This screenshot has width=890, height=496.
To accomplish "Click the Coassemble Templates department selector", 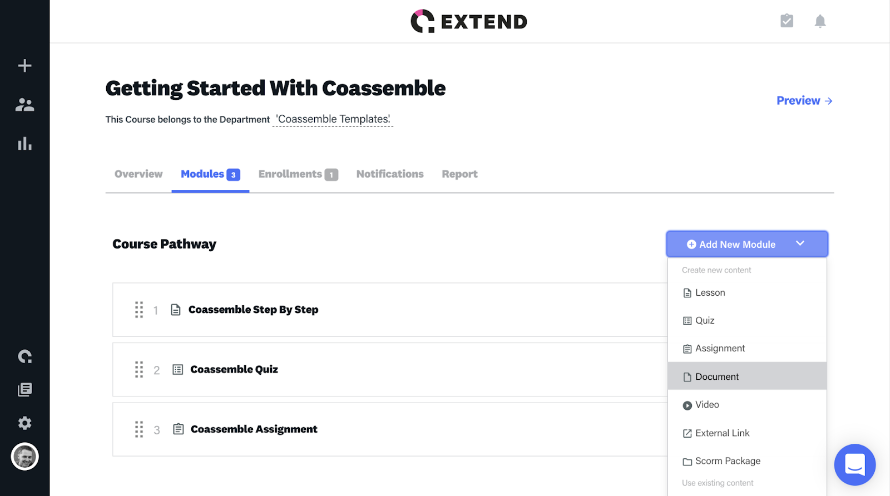I will [x=333, y=120].
